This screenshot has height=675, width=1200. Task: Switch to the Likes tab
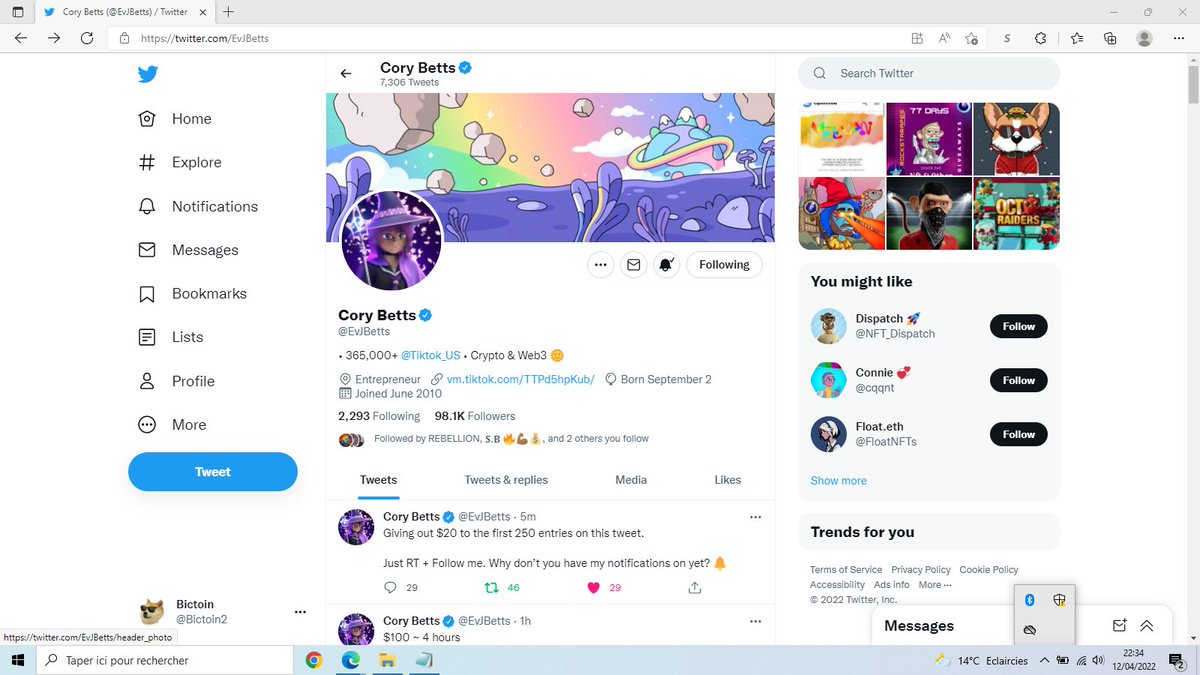tap(728, 480)
